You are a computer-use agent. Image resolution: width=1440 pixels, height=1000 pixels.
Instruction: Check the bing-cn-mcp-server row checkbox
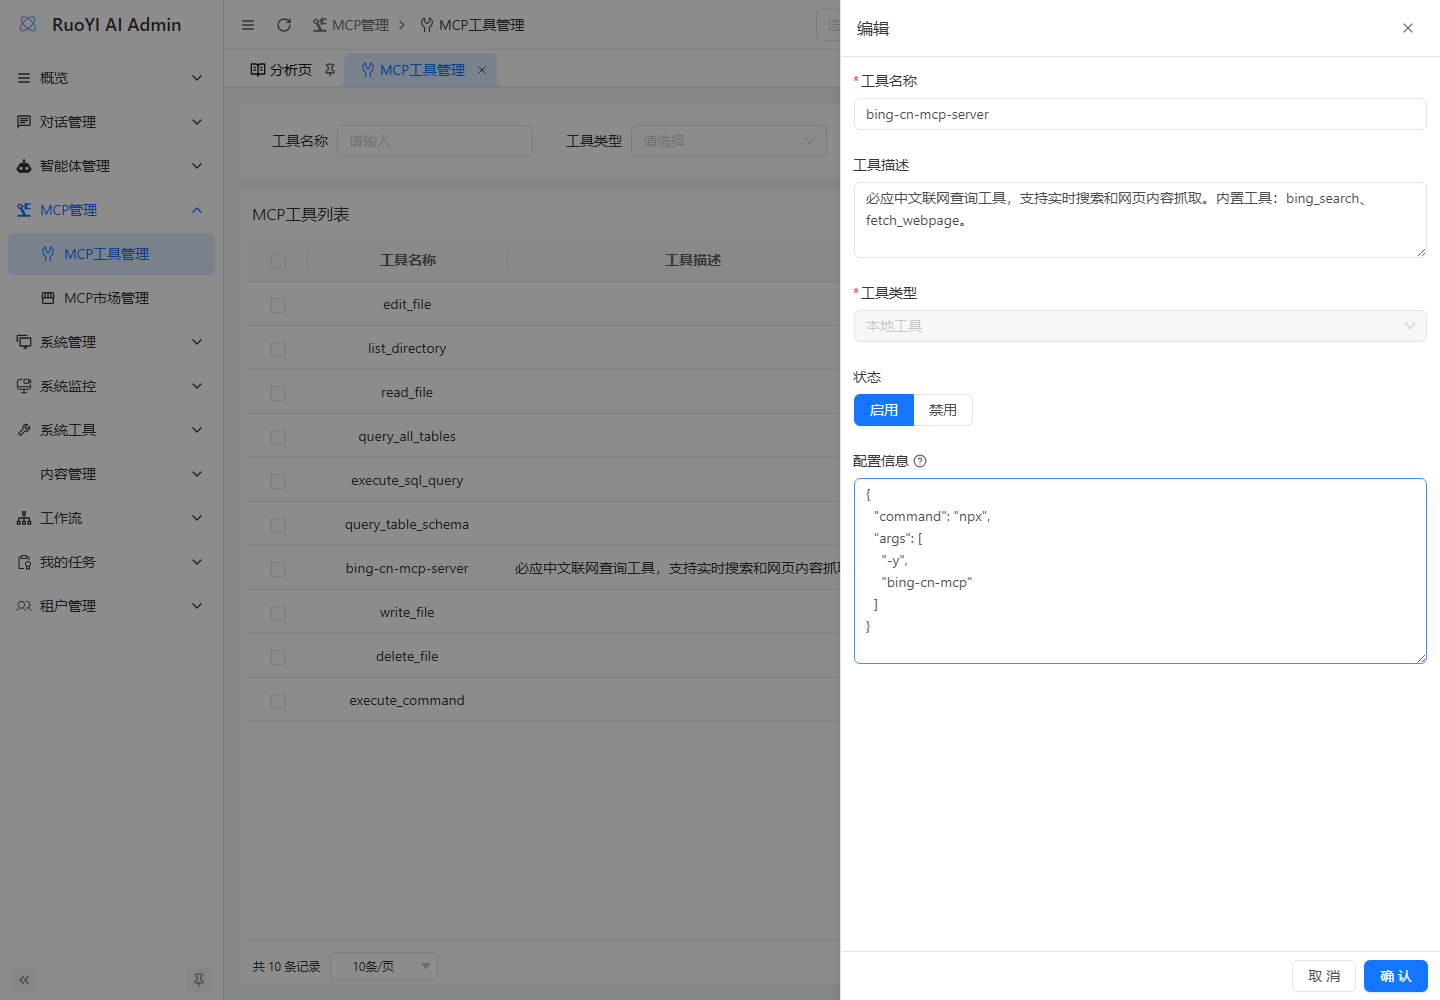pos(278,569)
